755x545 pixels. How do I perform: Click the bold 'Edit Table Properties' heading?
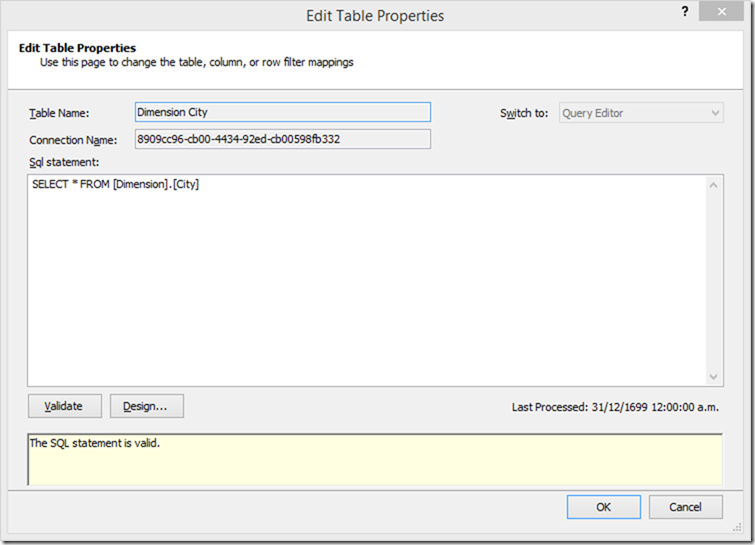tap(77, 48)
